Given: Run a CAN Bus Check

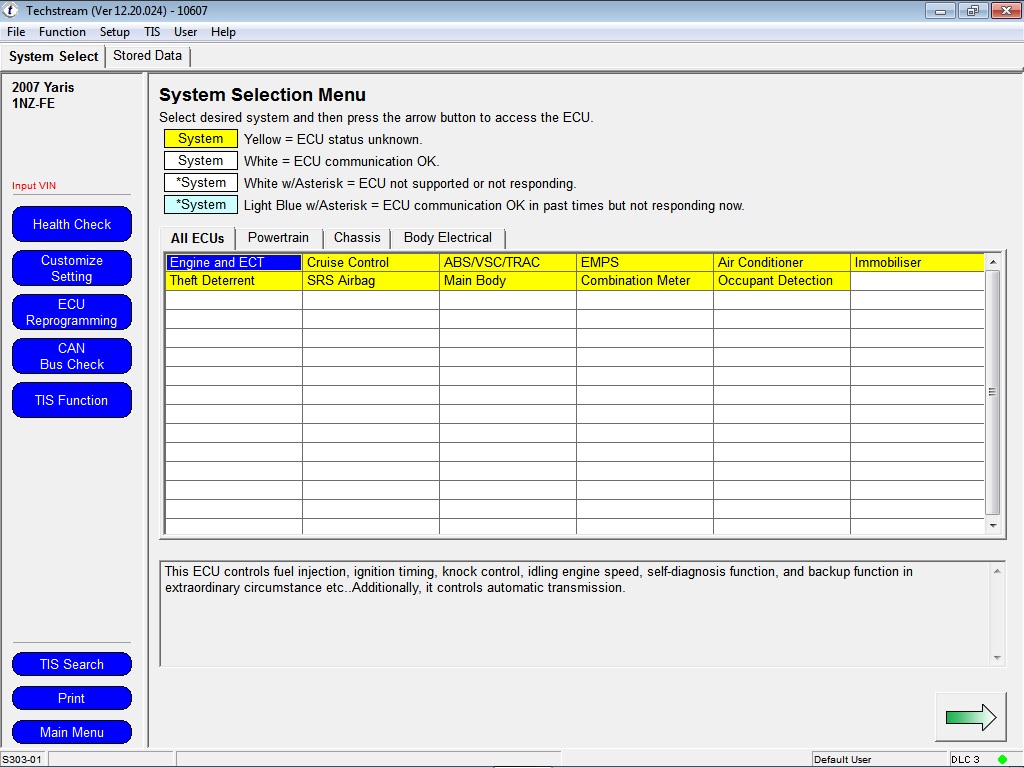Looking at the screenshot, I should pos(71,356).
